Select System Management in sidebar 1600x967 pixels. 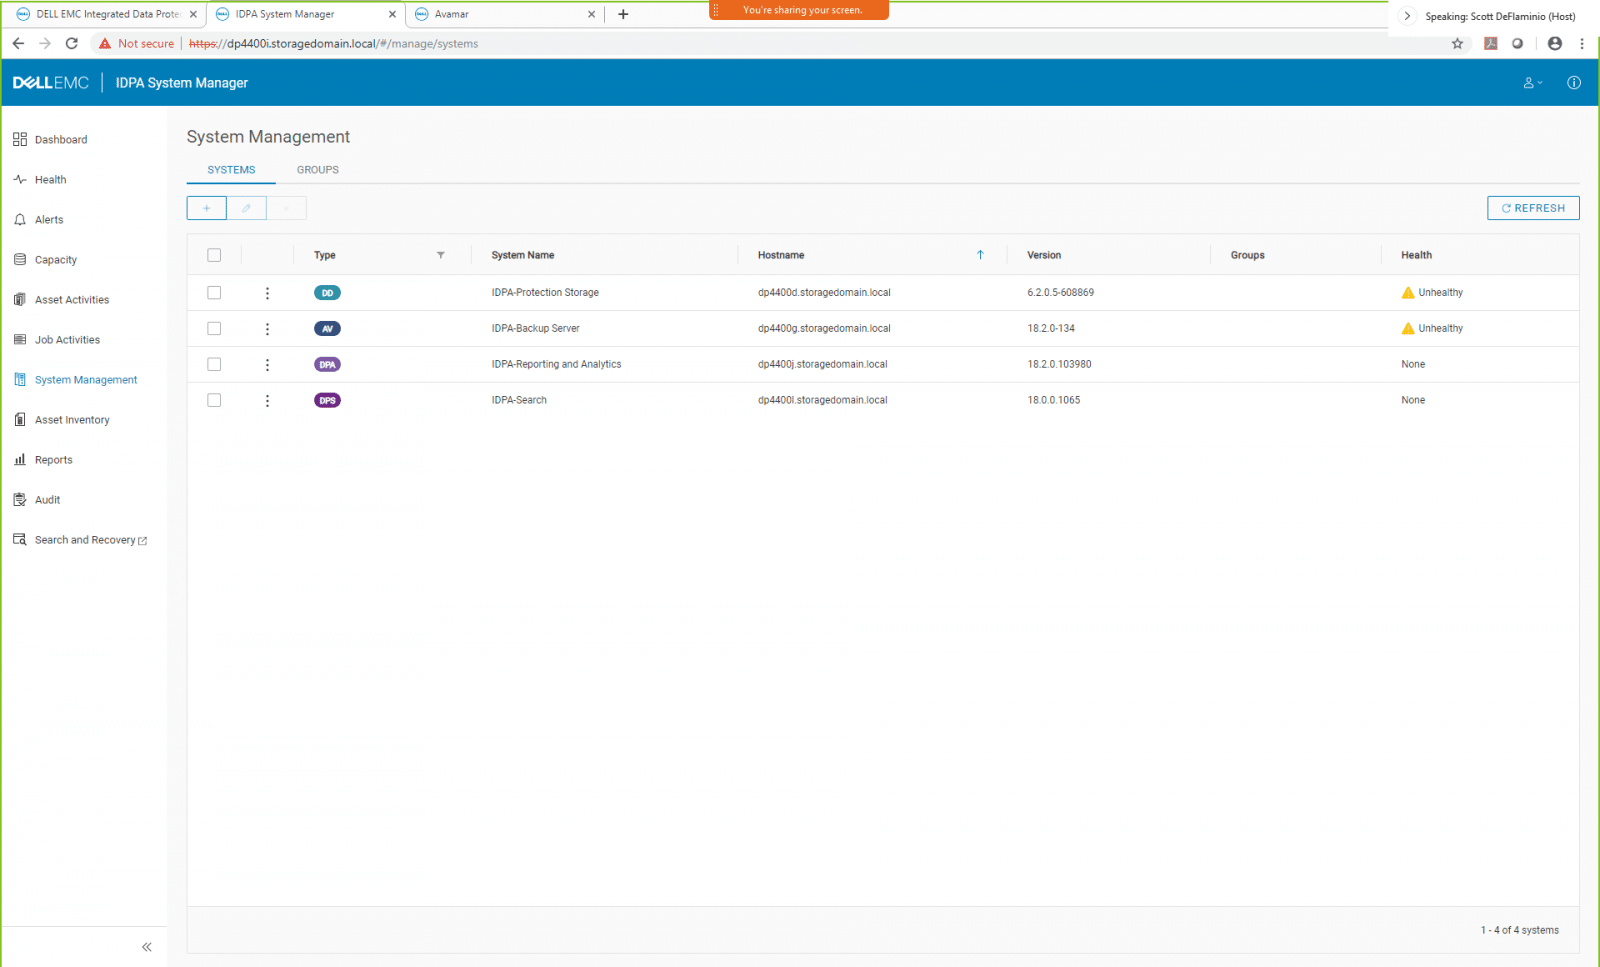76,380
